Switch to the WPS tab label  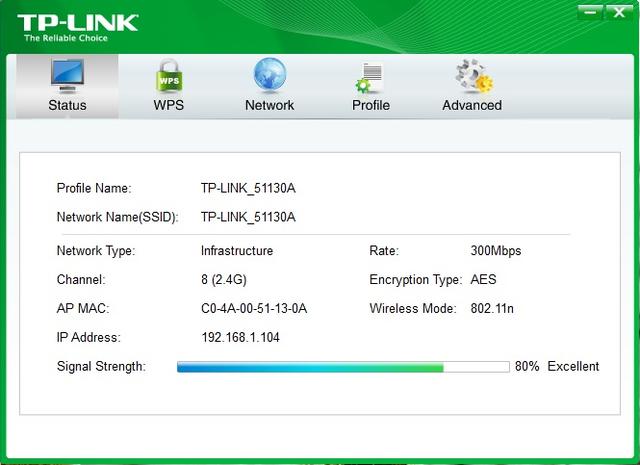169,105
